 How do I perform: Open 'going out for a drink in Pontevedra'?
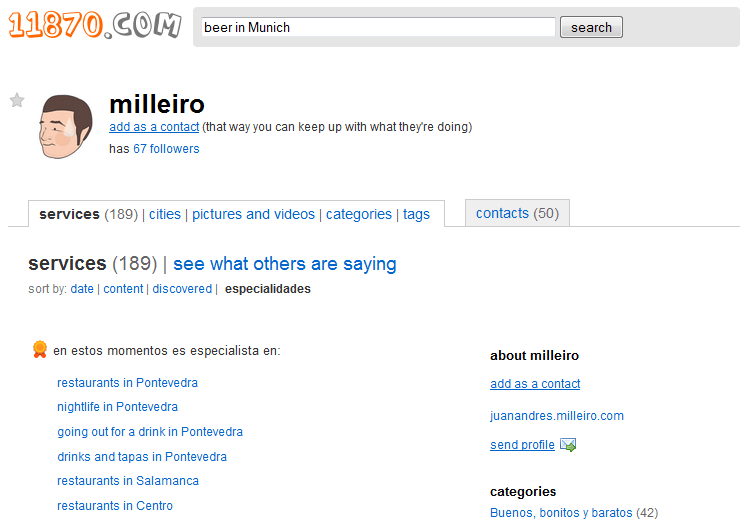(x=150, y=432)
